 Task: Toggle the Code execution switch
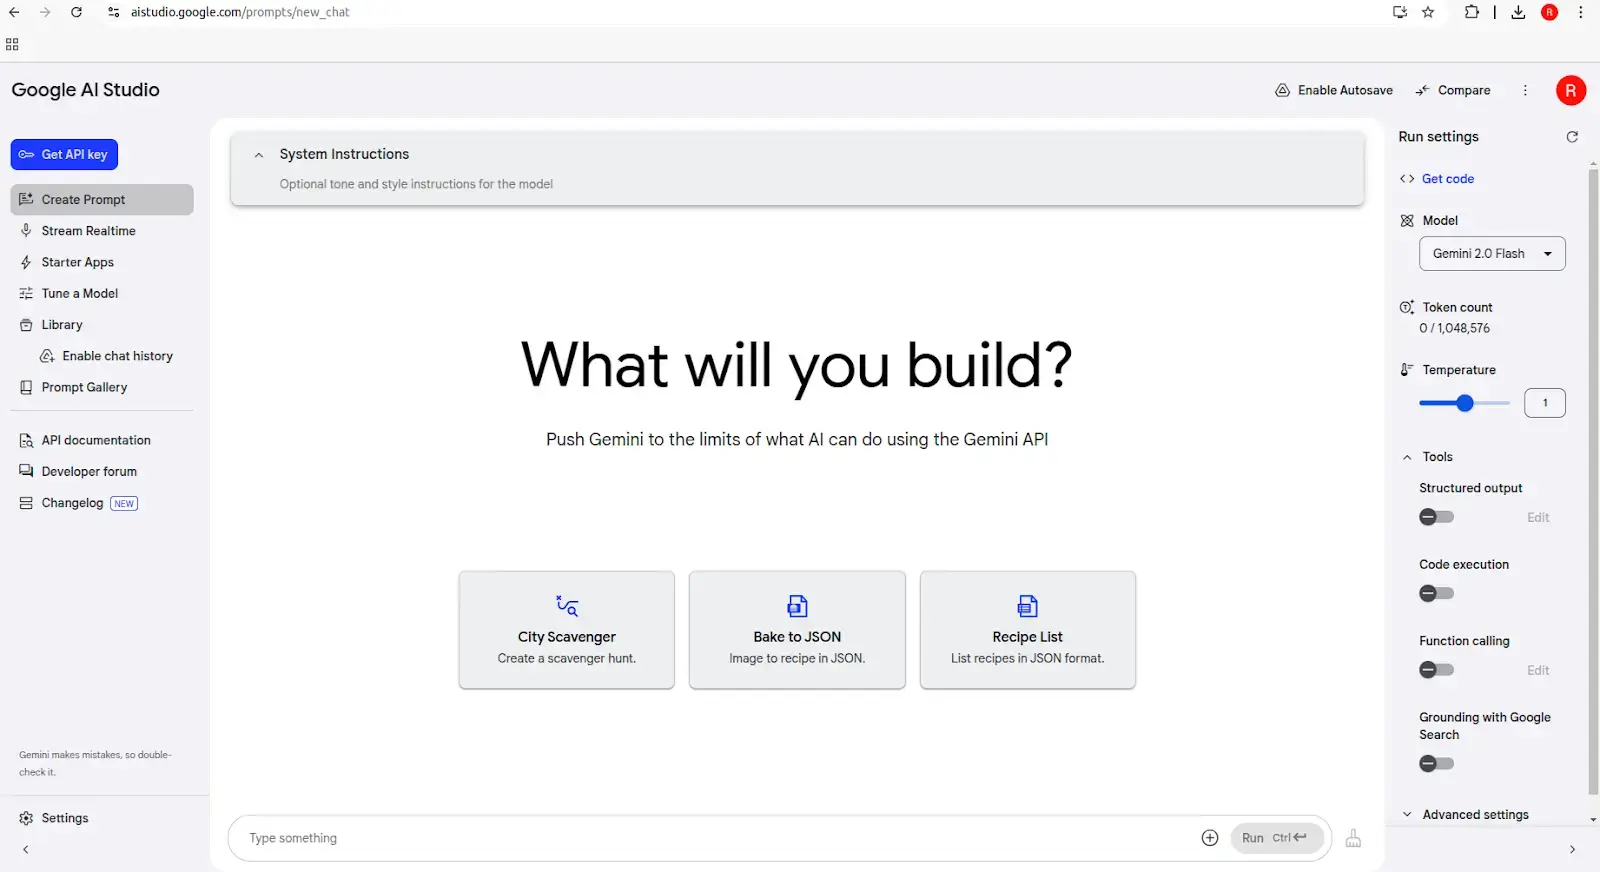pos(1436,594)
